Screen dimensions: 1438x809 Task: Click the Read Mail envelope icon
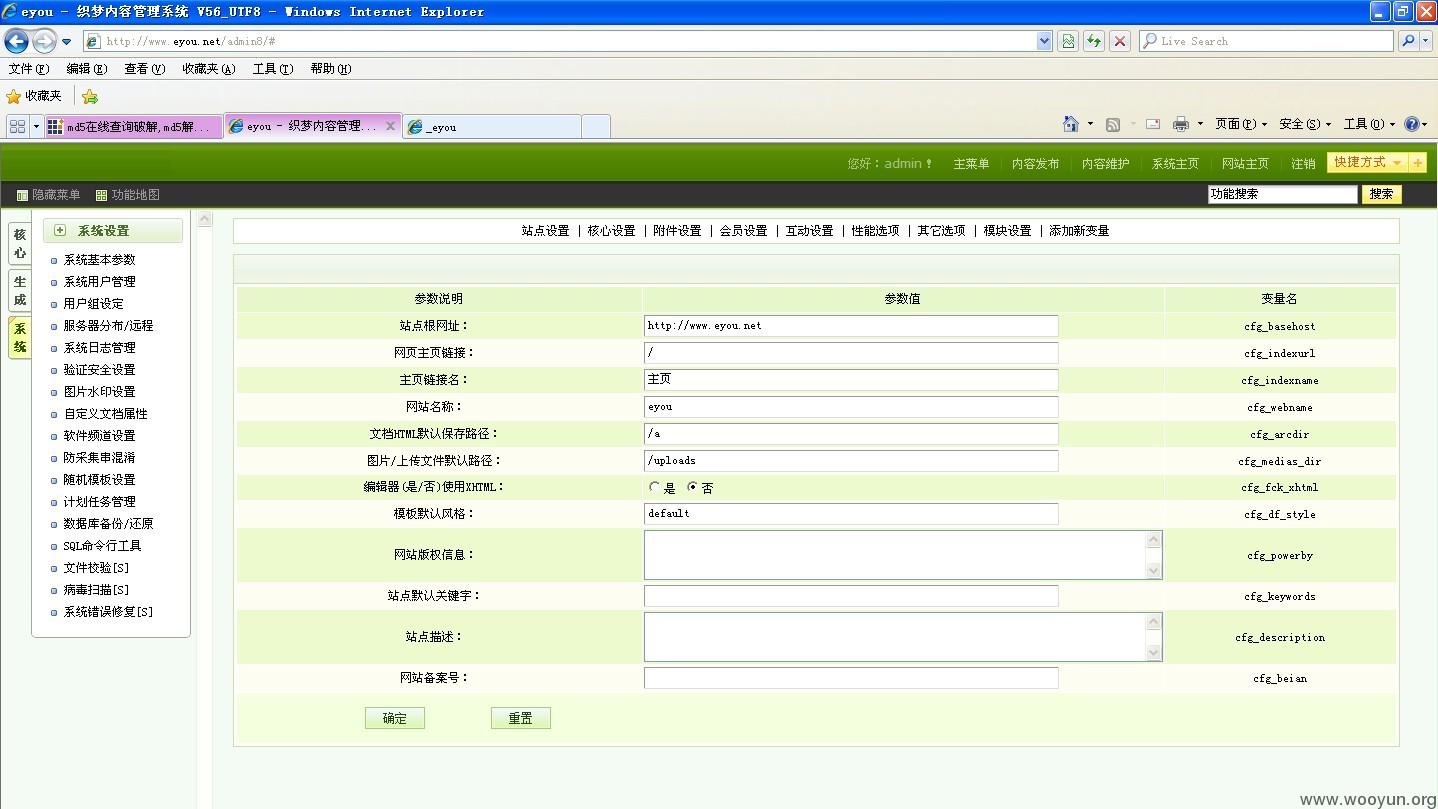(1153, 124)
